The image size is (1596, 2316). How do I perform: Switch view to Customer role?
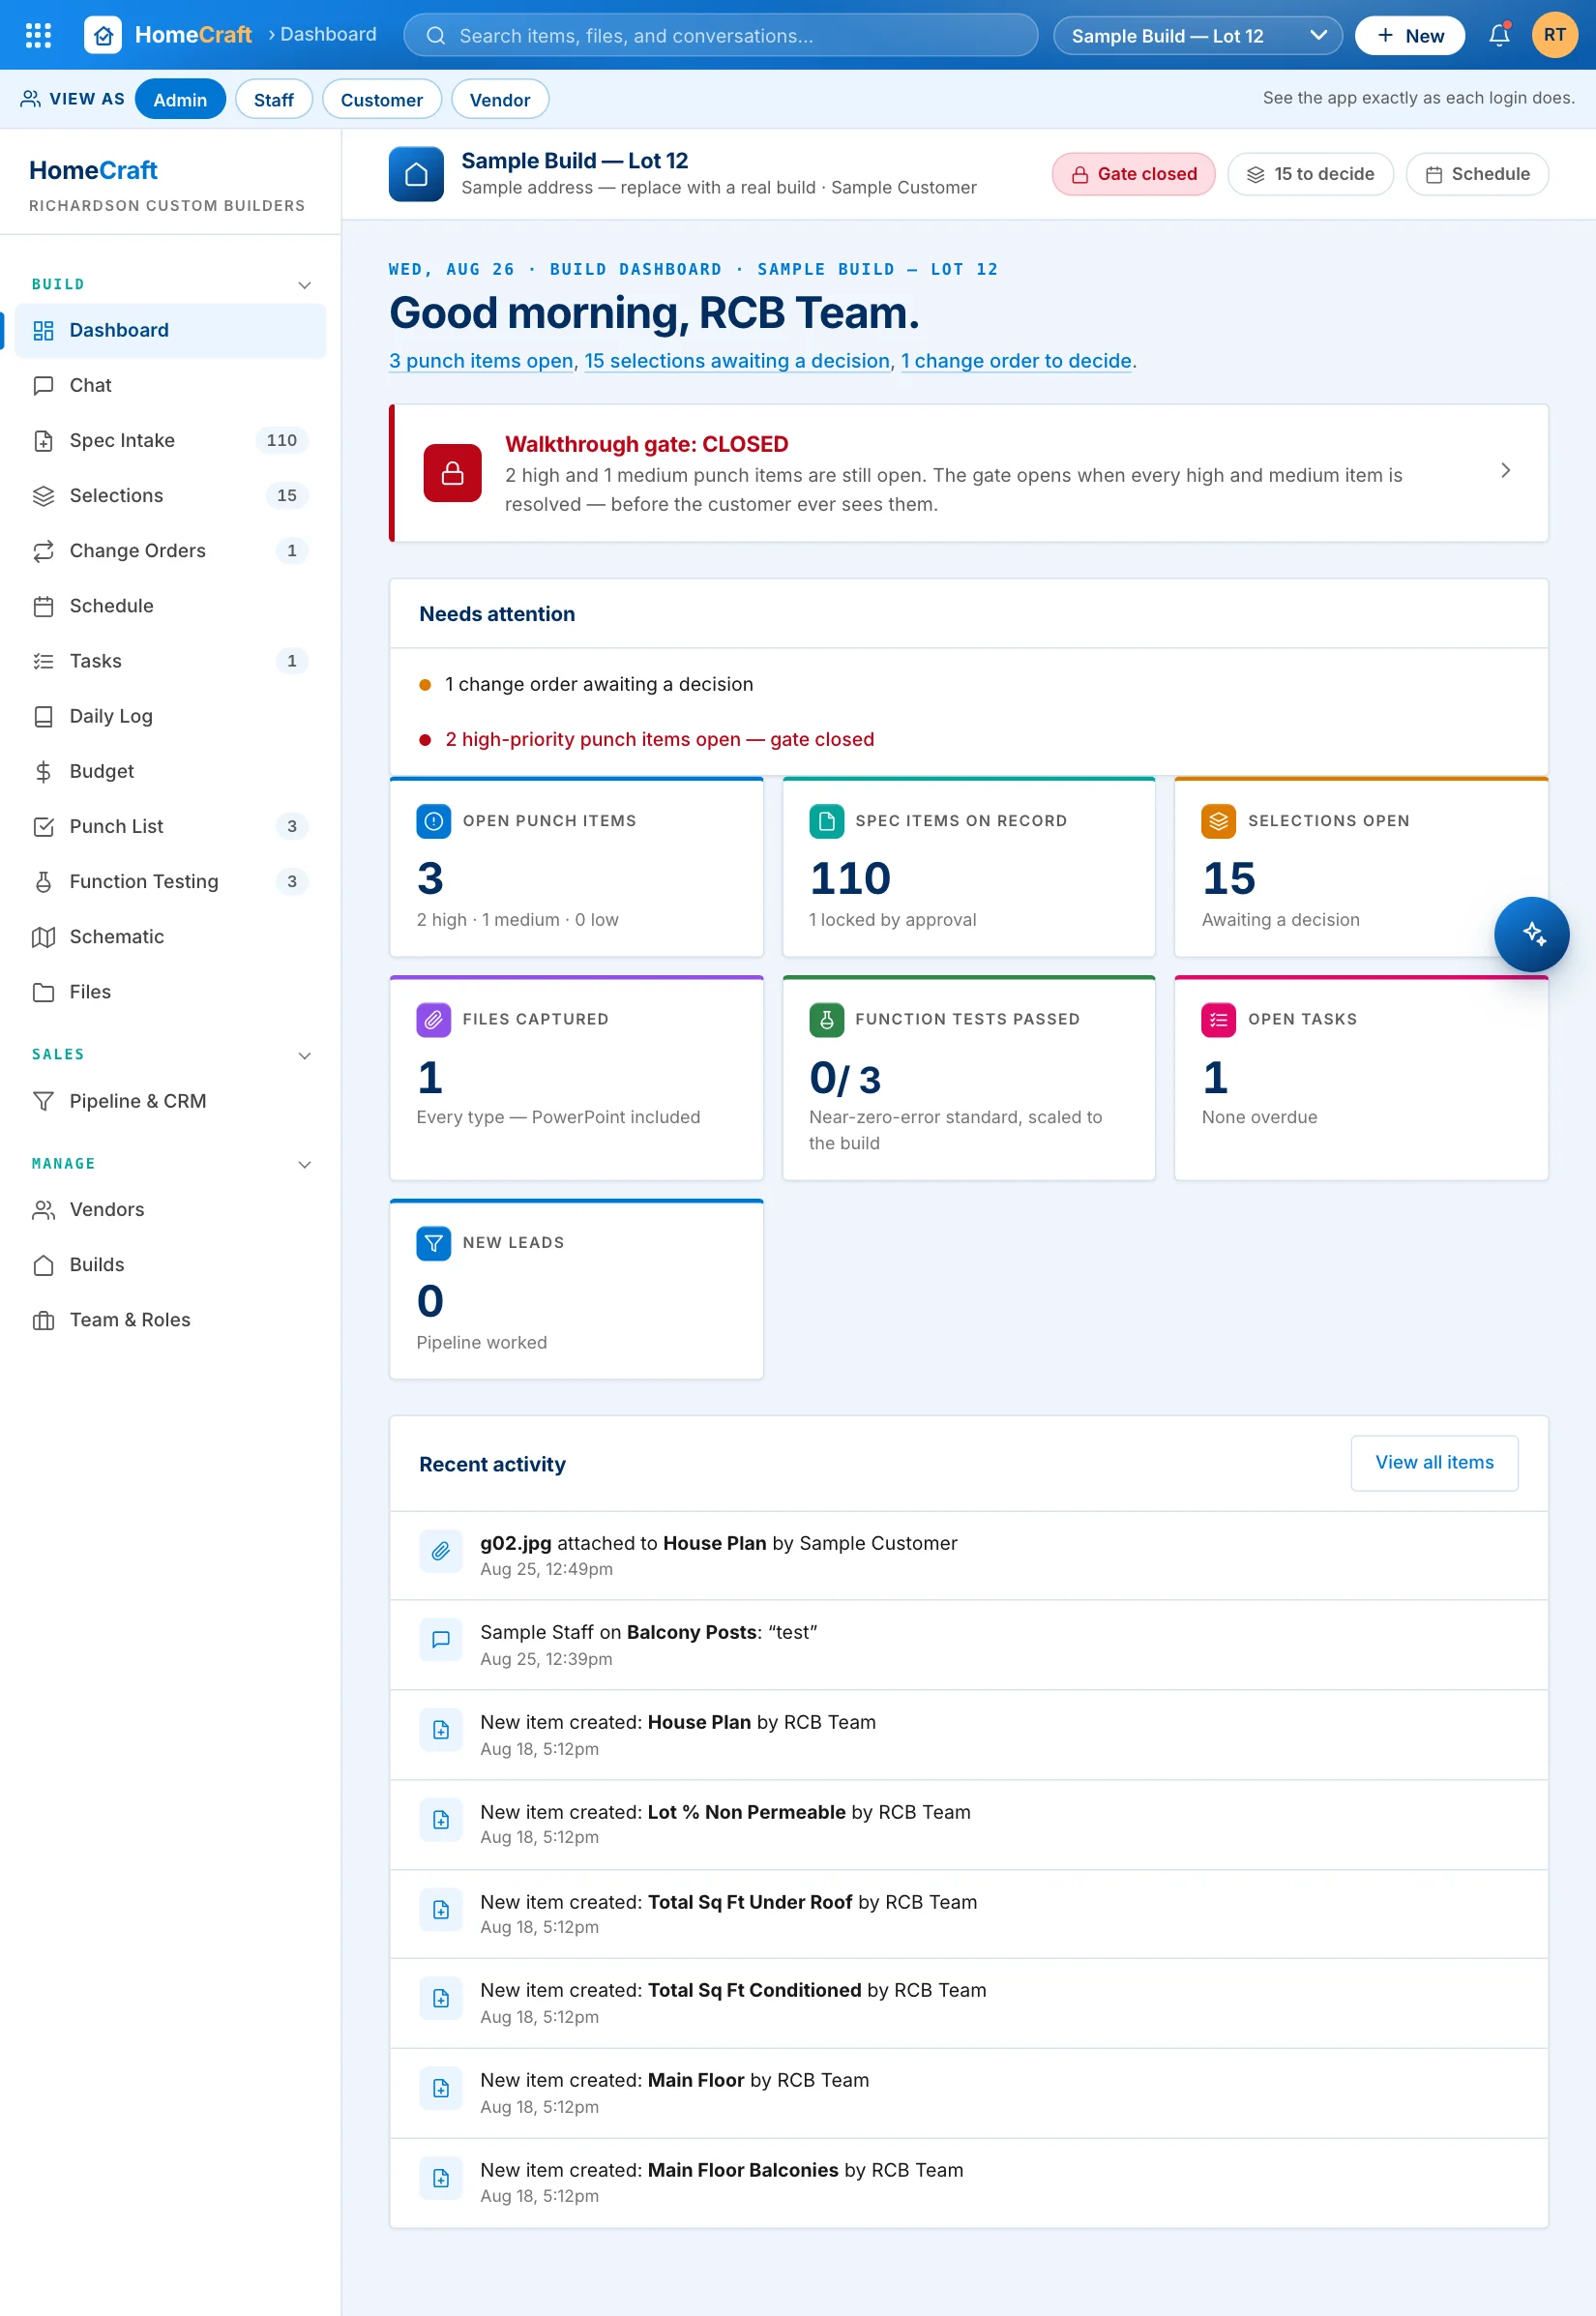[x=381, y=99]
